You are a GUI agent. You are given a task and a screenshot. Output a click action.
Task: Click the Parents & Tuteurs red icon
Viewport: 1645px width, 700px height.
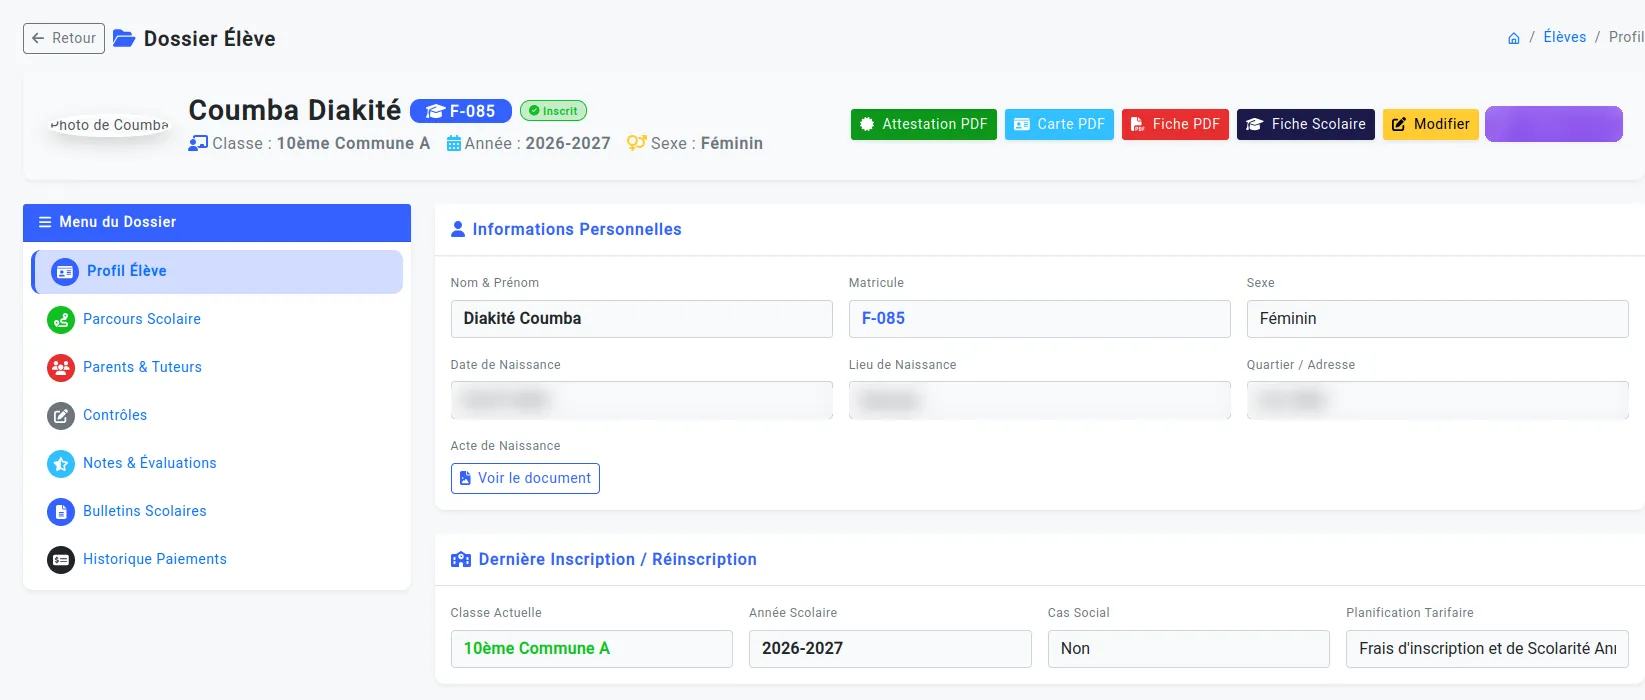pos(61,368)
